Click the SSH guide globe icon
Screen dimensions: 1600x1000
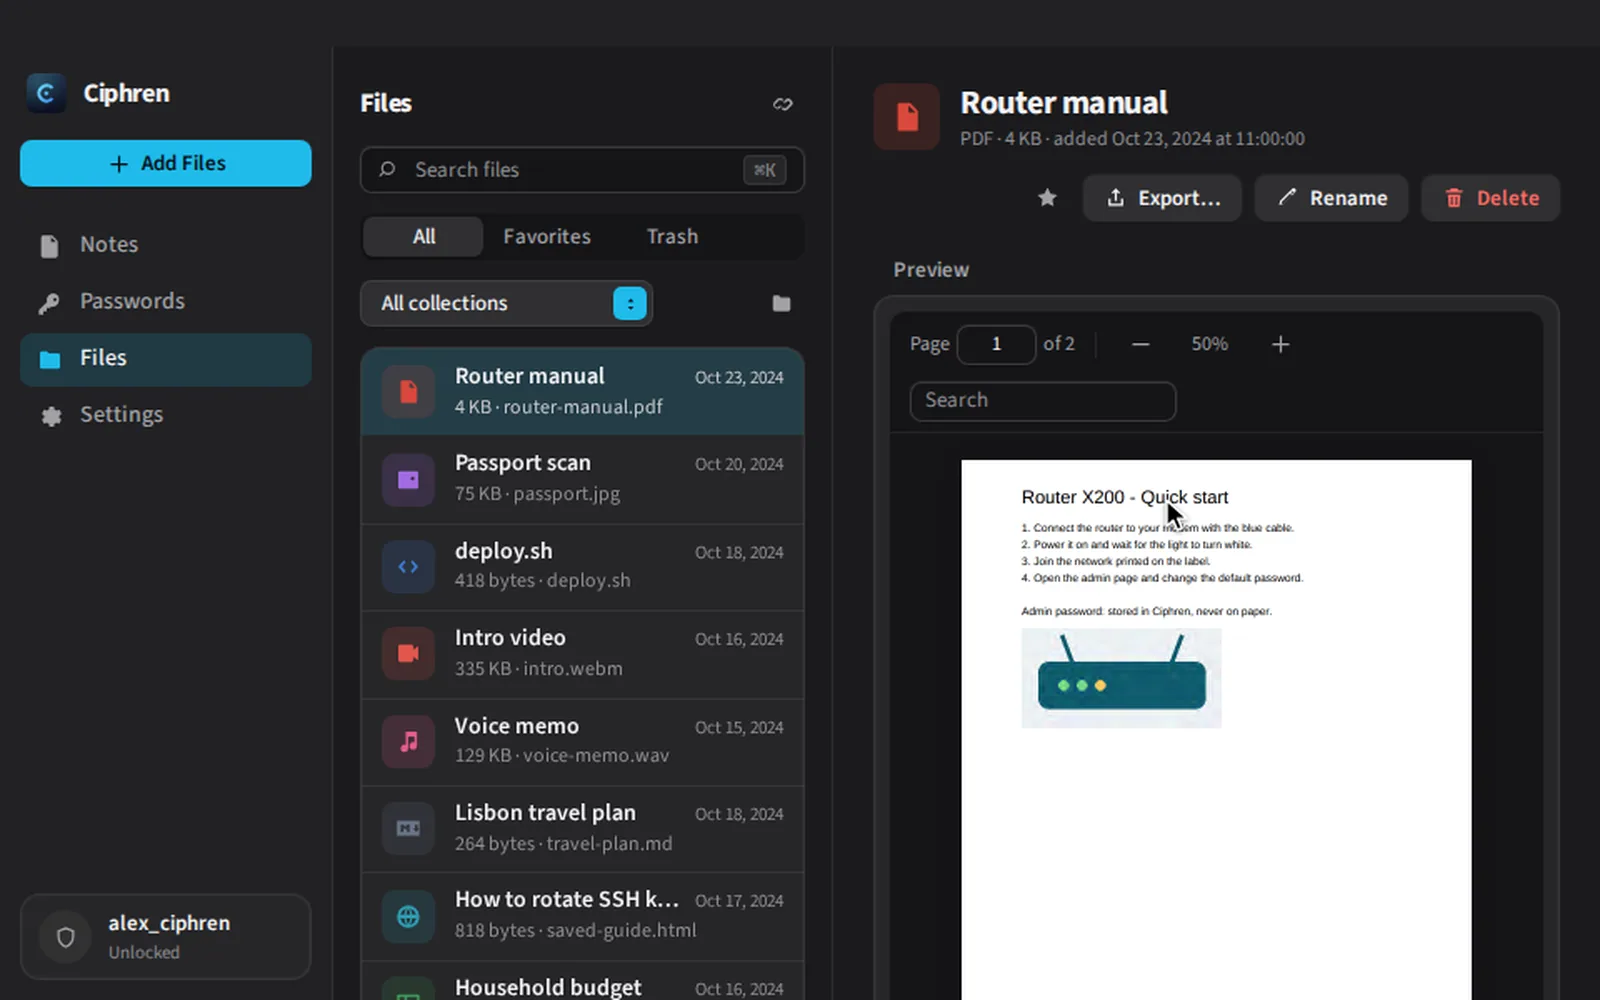[x=408, y=916]
